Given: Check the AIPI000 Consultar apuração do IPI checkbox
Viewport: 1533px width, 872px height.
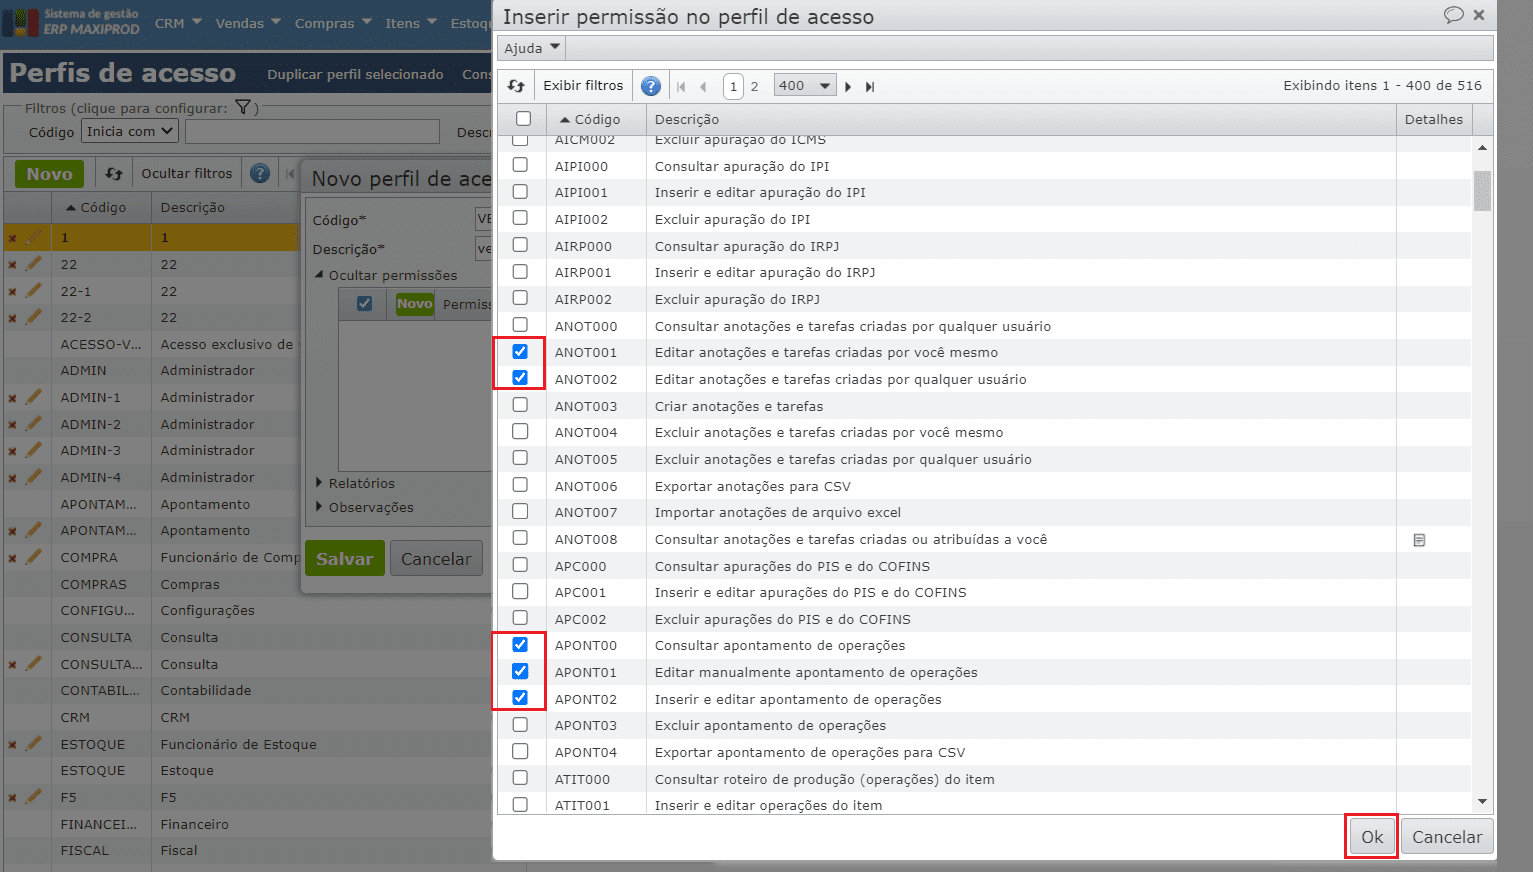Looking at the screenshot, I should [x=520, y=165].
